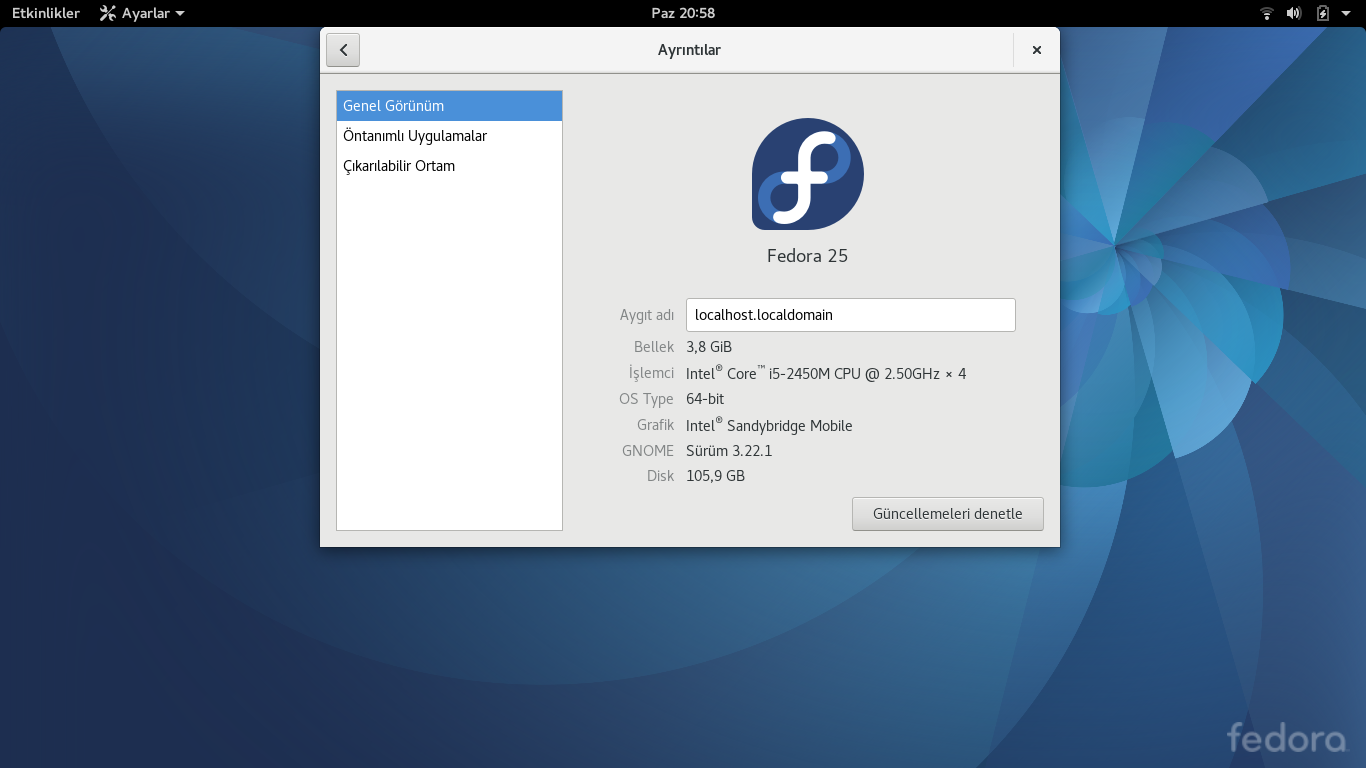
Task: Click the disk value 105,9 GB
Action: [715, 476]
